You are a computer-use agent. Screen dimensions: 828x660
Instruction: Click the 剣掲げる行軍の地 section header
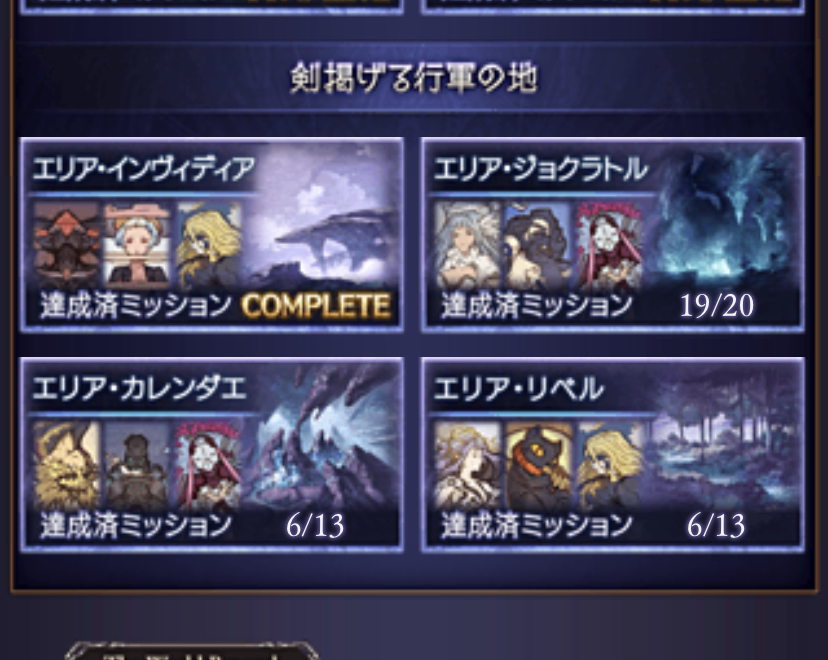click(x=414, y=78)
